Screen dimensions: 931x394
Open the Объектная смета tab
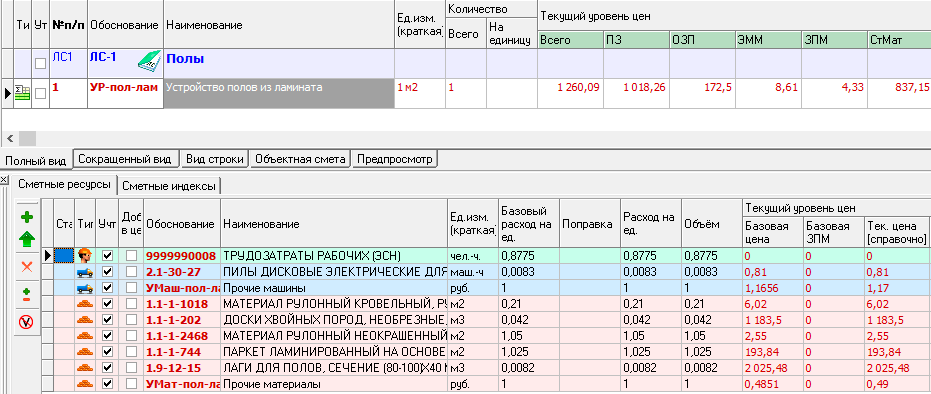coord(300,159)
